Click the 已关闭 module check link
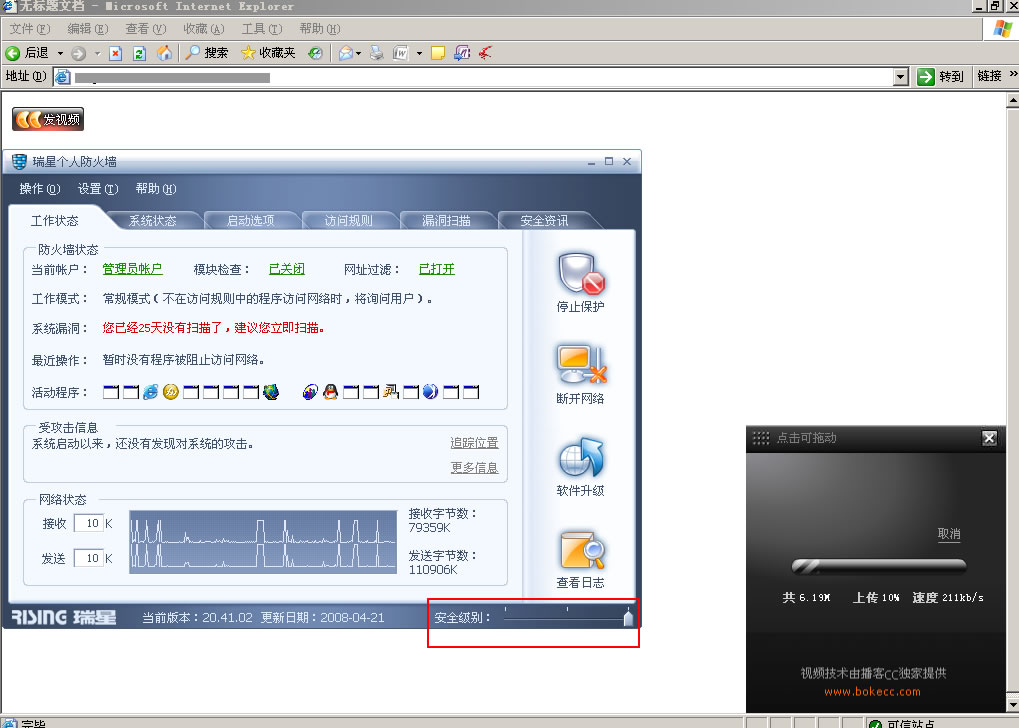 click(287, 268)
